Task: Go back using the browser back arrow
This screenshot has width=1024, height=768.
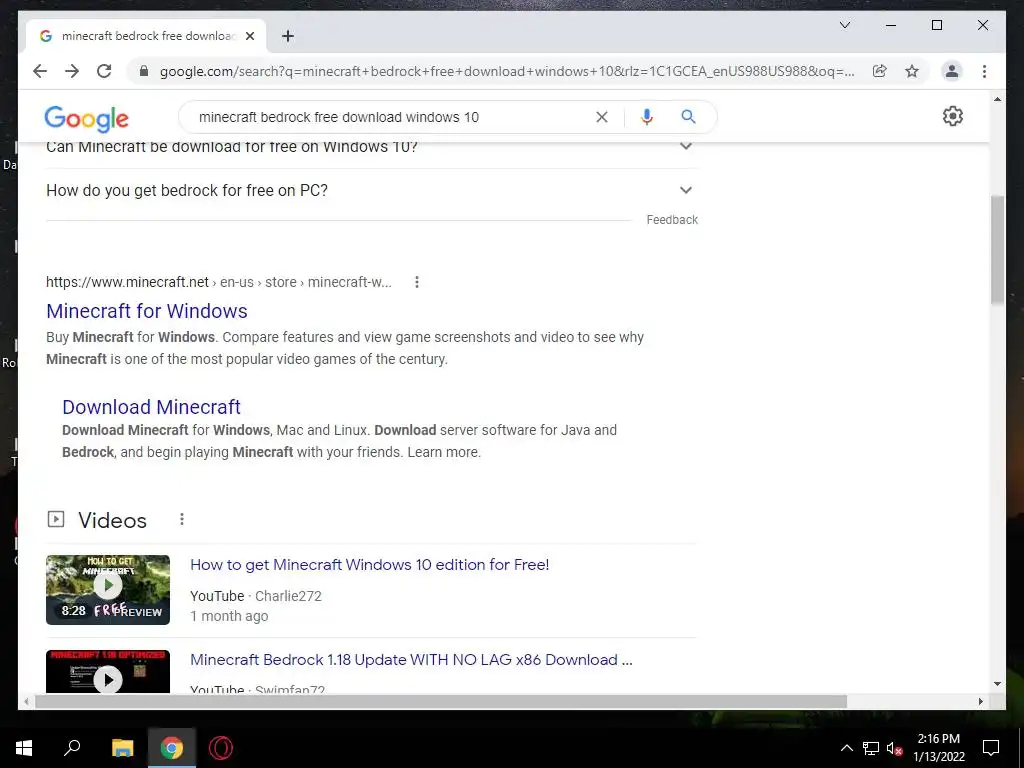Action: click(40, 71)
